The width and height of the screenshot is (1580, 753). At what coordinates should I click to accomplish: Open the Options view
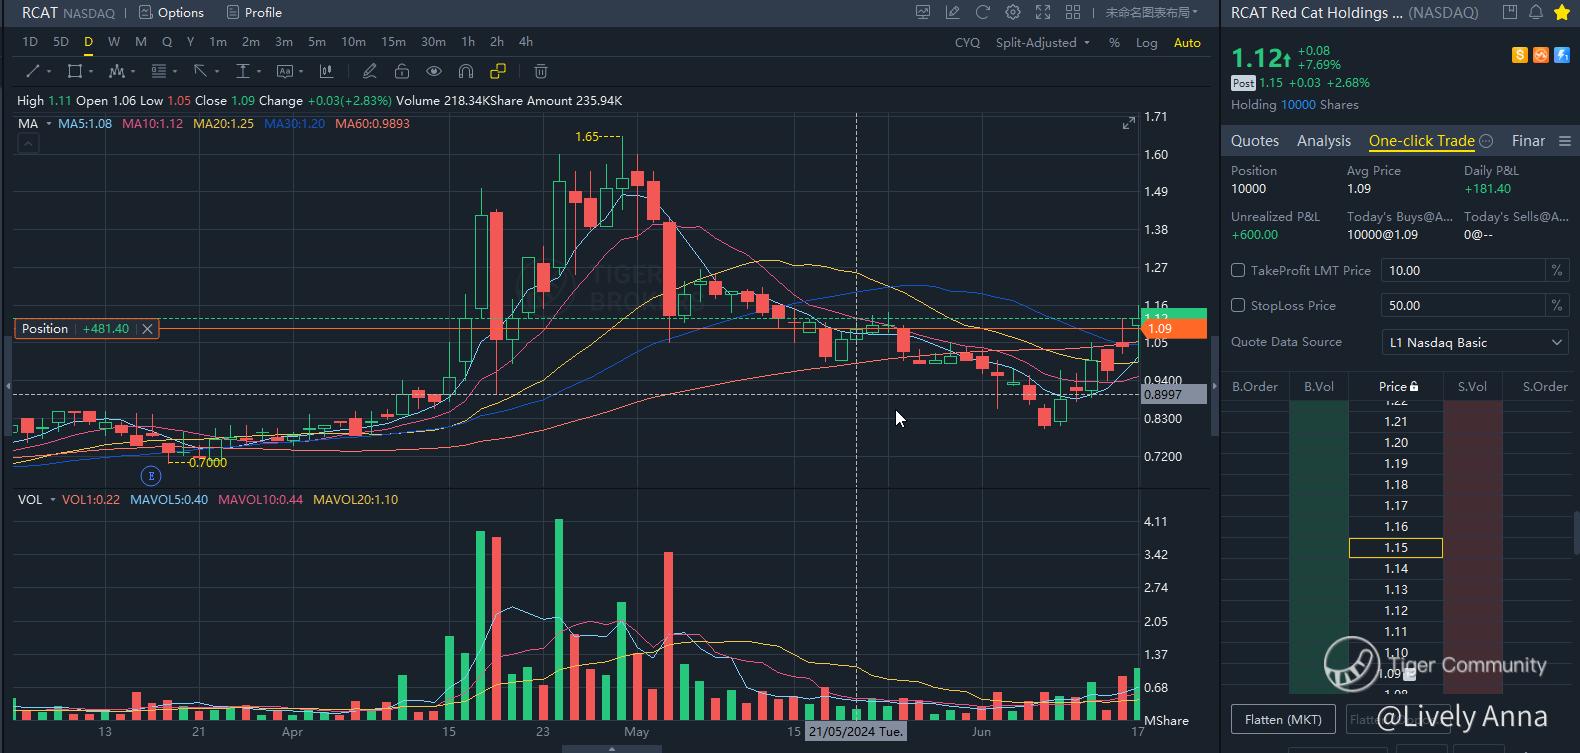pyautogui.click(x=171, y=12)
